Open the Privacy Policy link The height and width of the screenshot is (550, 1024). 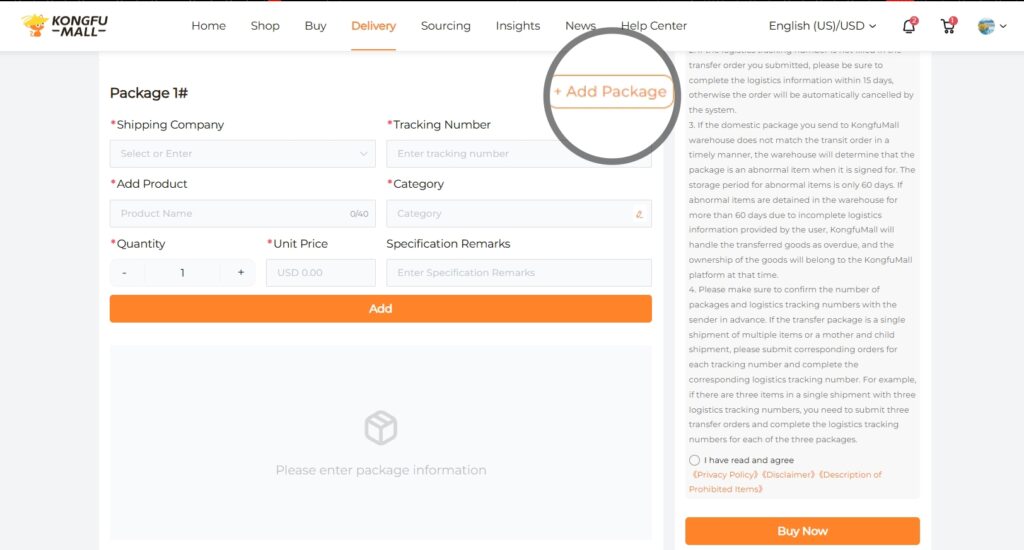click(725, 475)
